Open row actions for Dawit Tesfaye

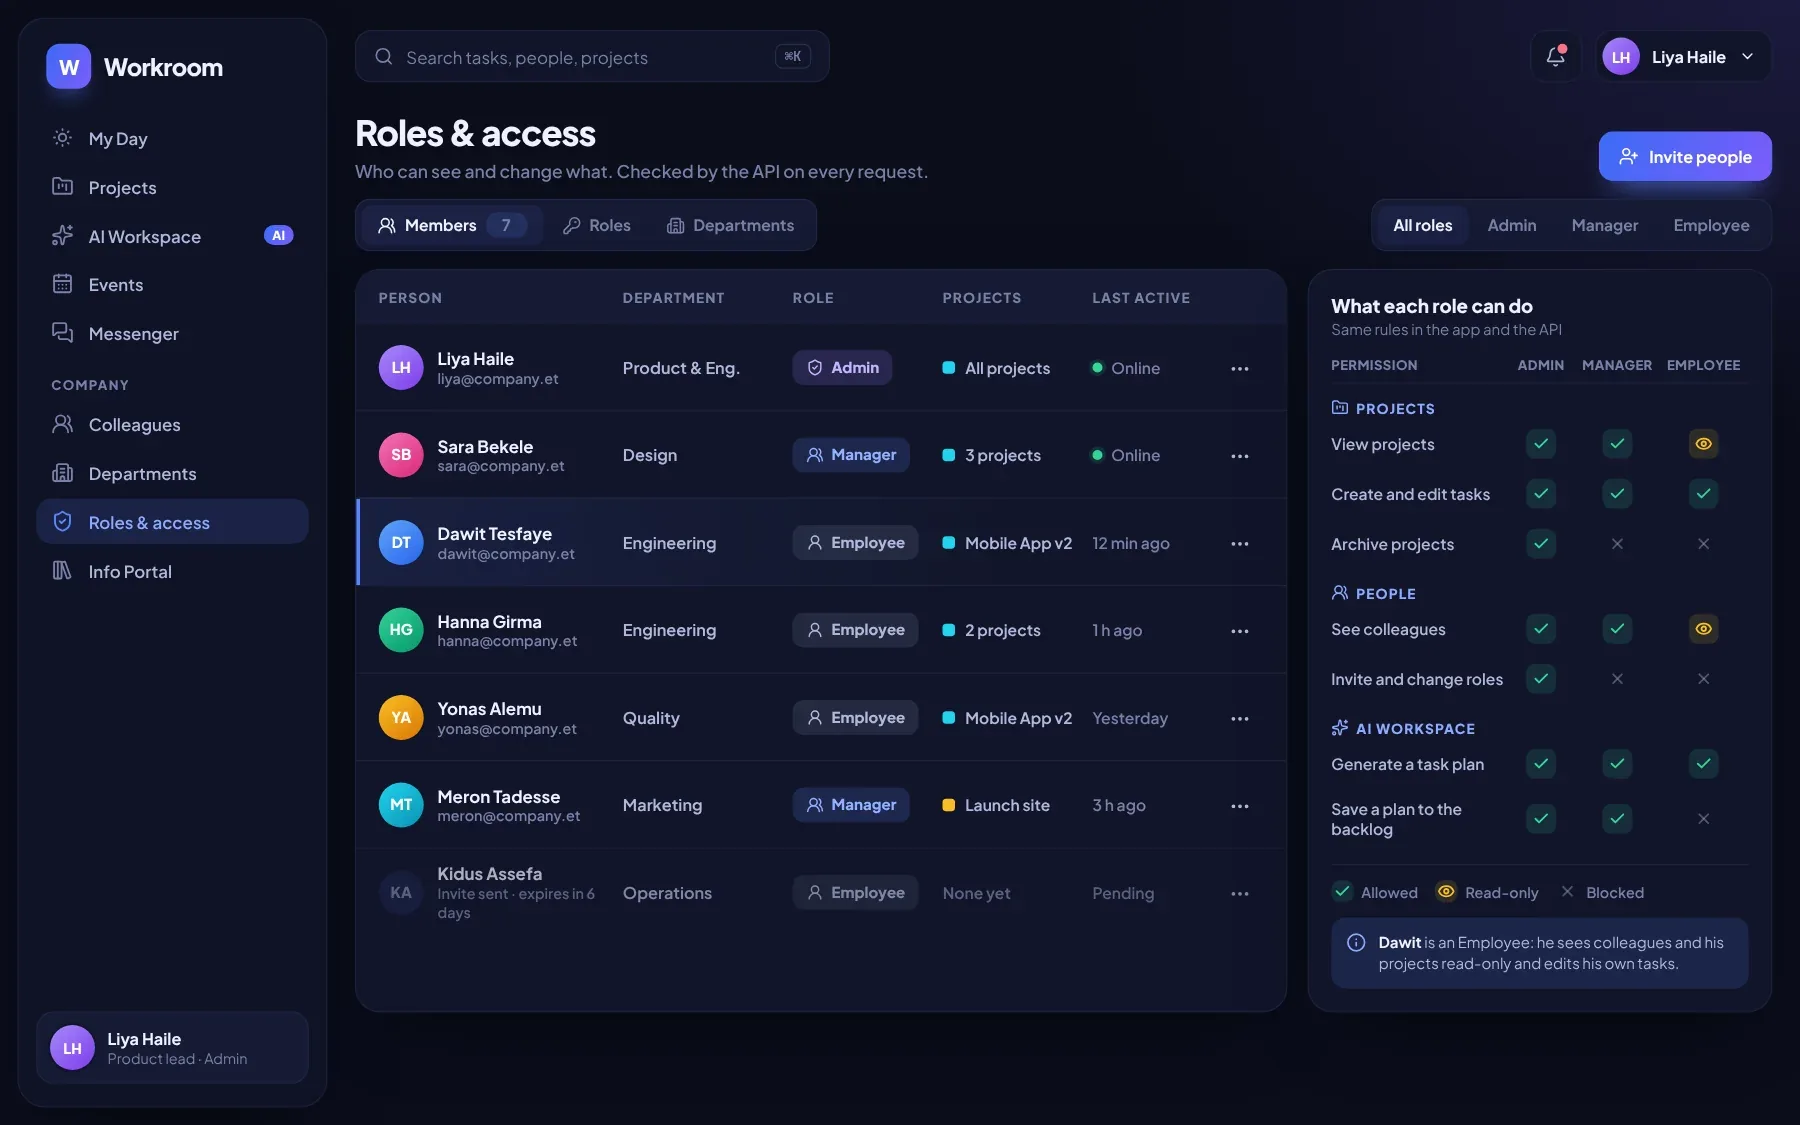pyautogui.click(x=1240, y=544)
